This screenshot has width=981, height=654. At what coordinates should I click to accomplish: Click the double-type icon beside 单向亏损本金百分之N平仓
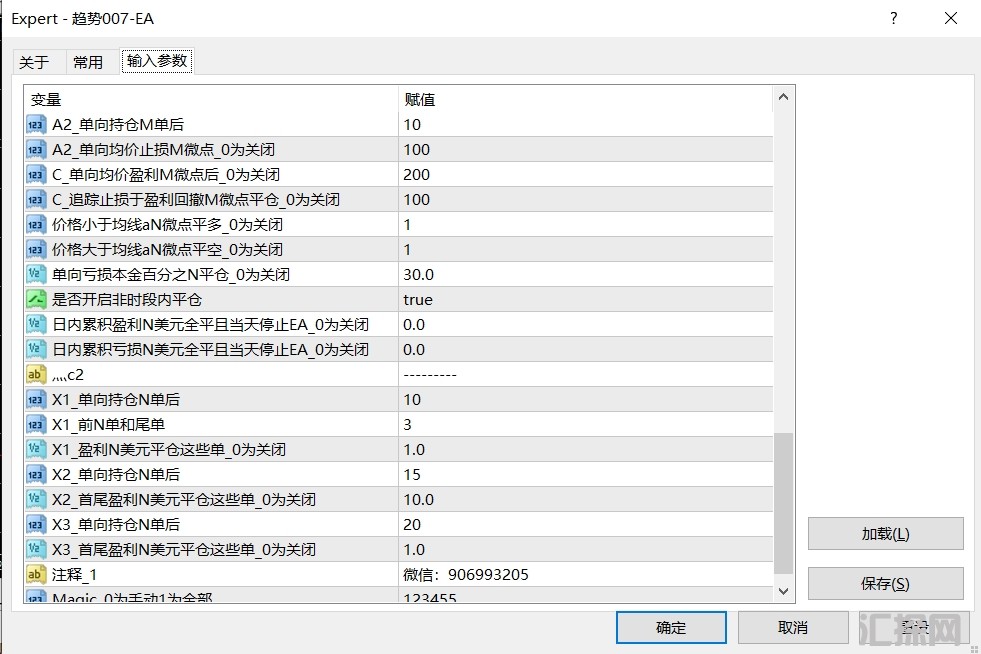tap(36, 275)
